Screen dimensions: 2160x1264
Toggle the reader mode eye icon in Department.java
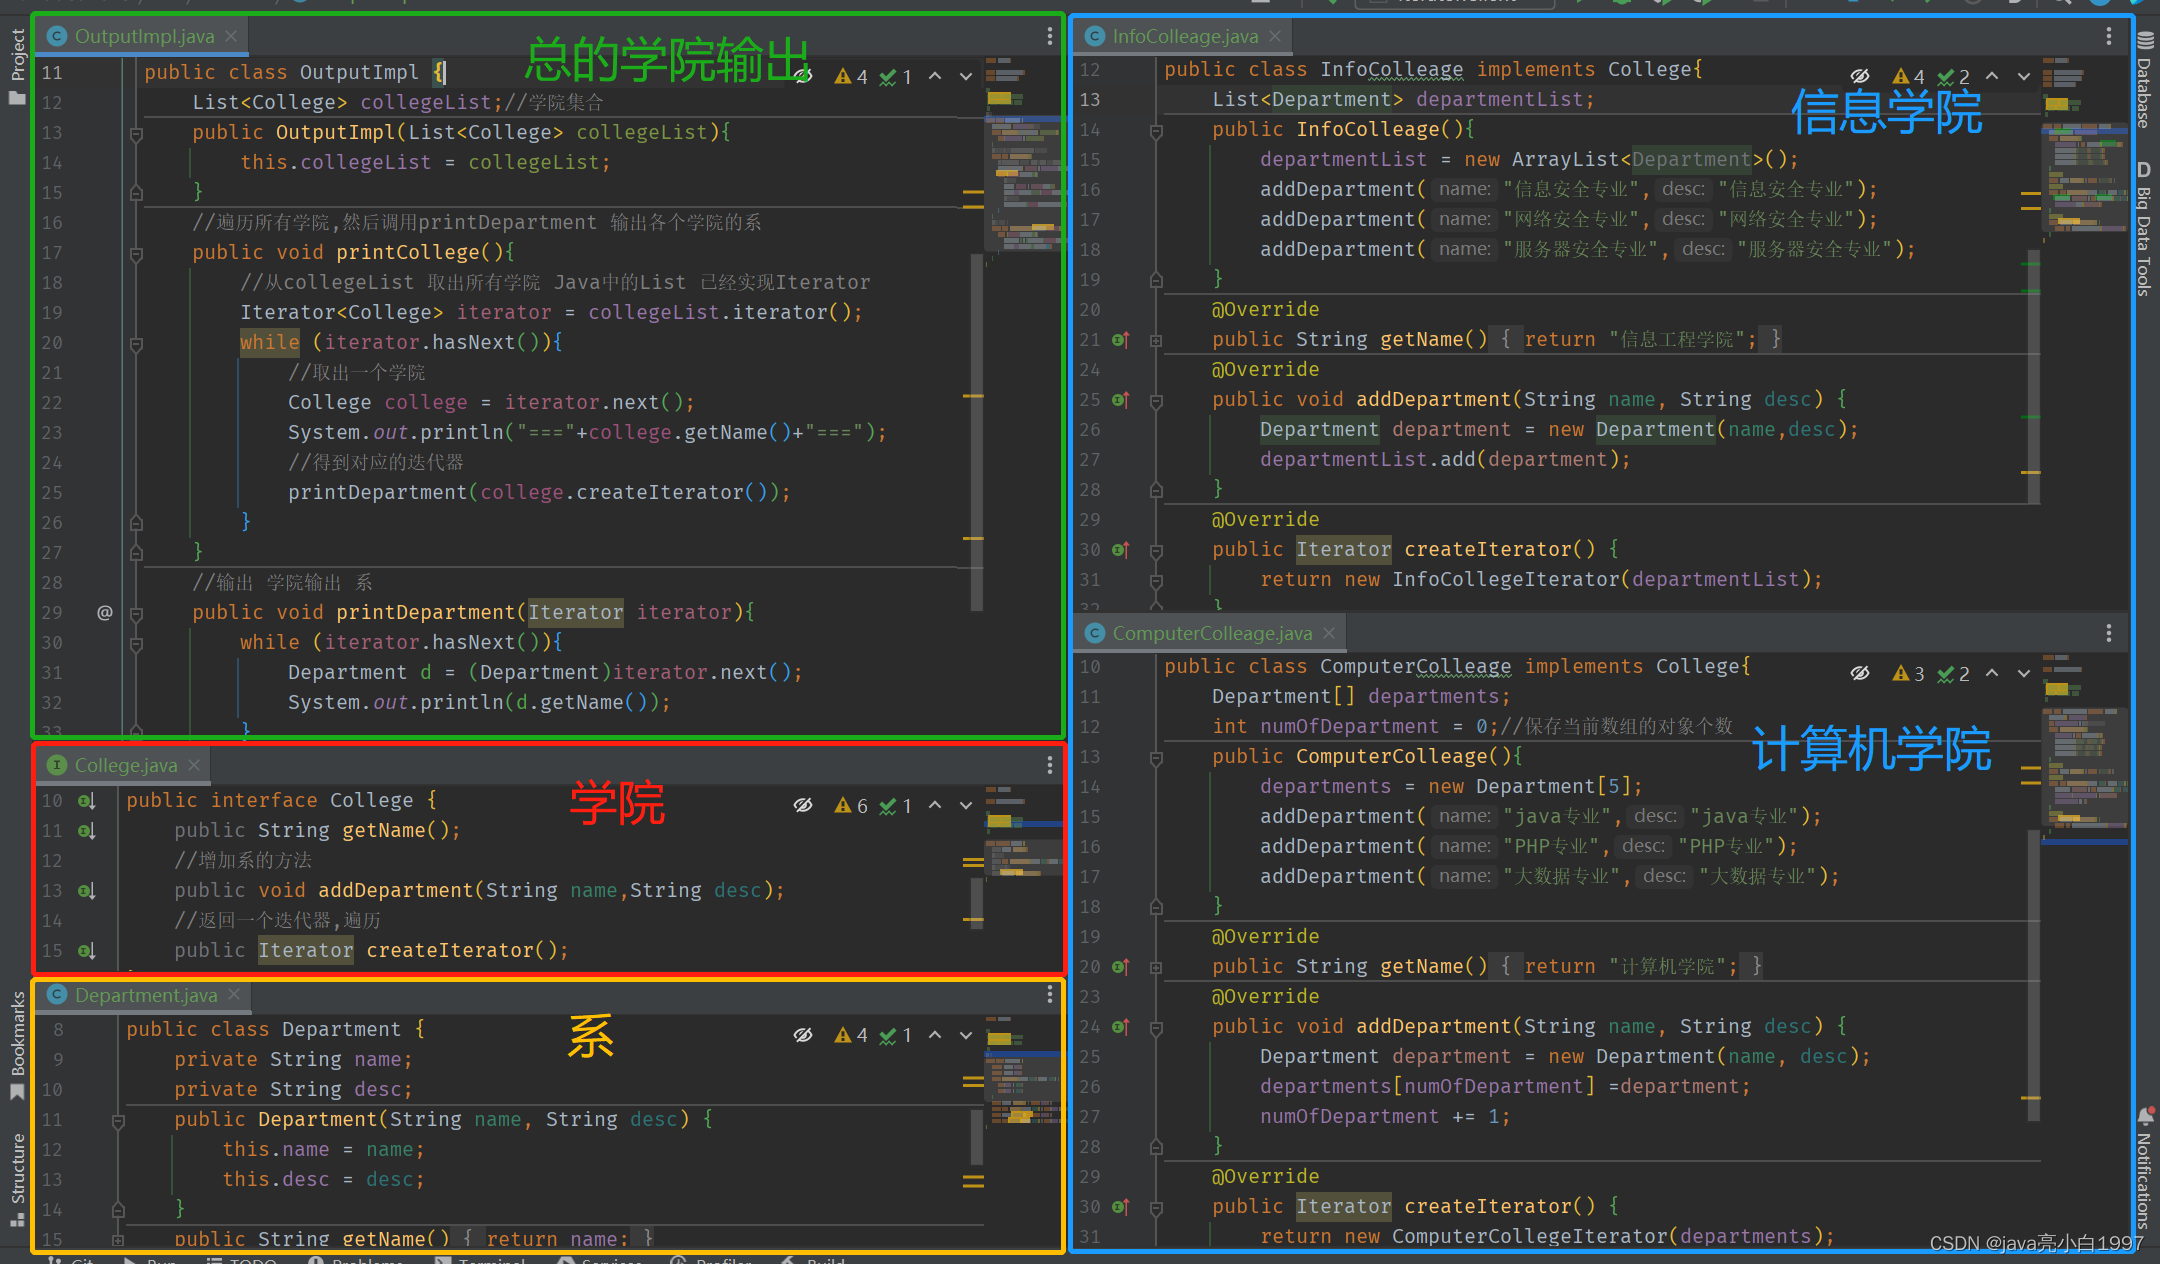803,1035
